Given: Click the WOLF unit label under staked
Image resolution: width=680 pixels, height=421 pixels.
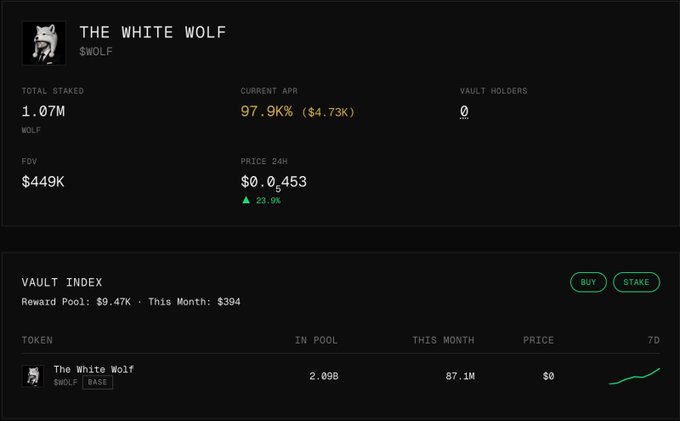Looking at the screenshot, I should (31, 130).
